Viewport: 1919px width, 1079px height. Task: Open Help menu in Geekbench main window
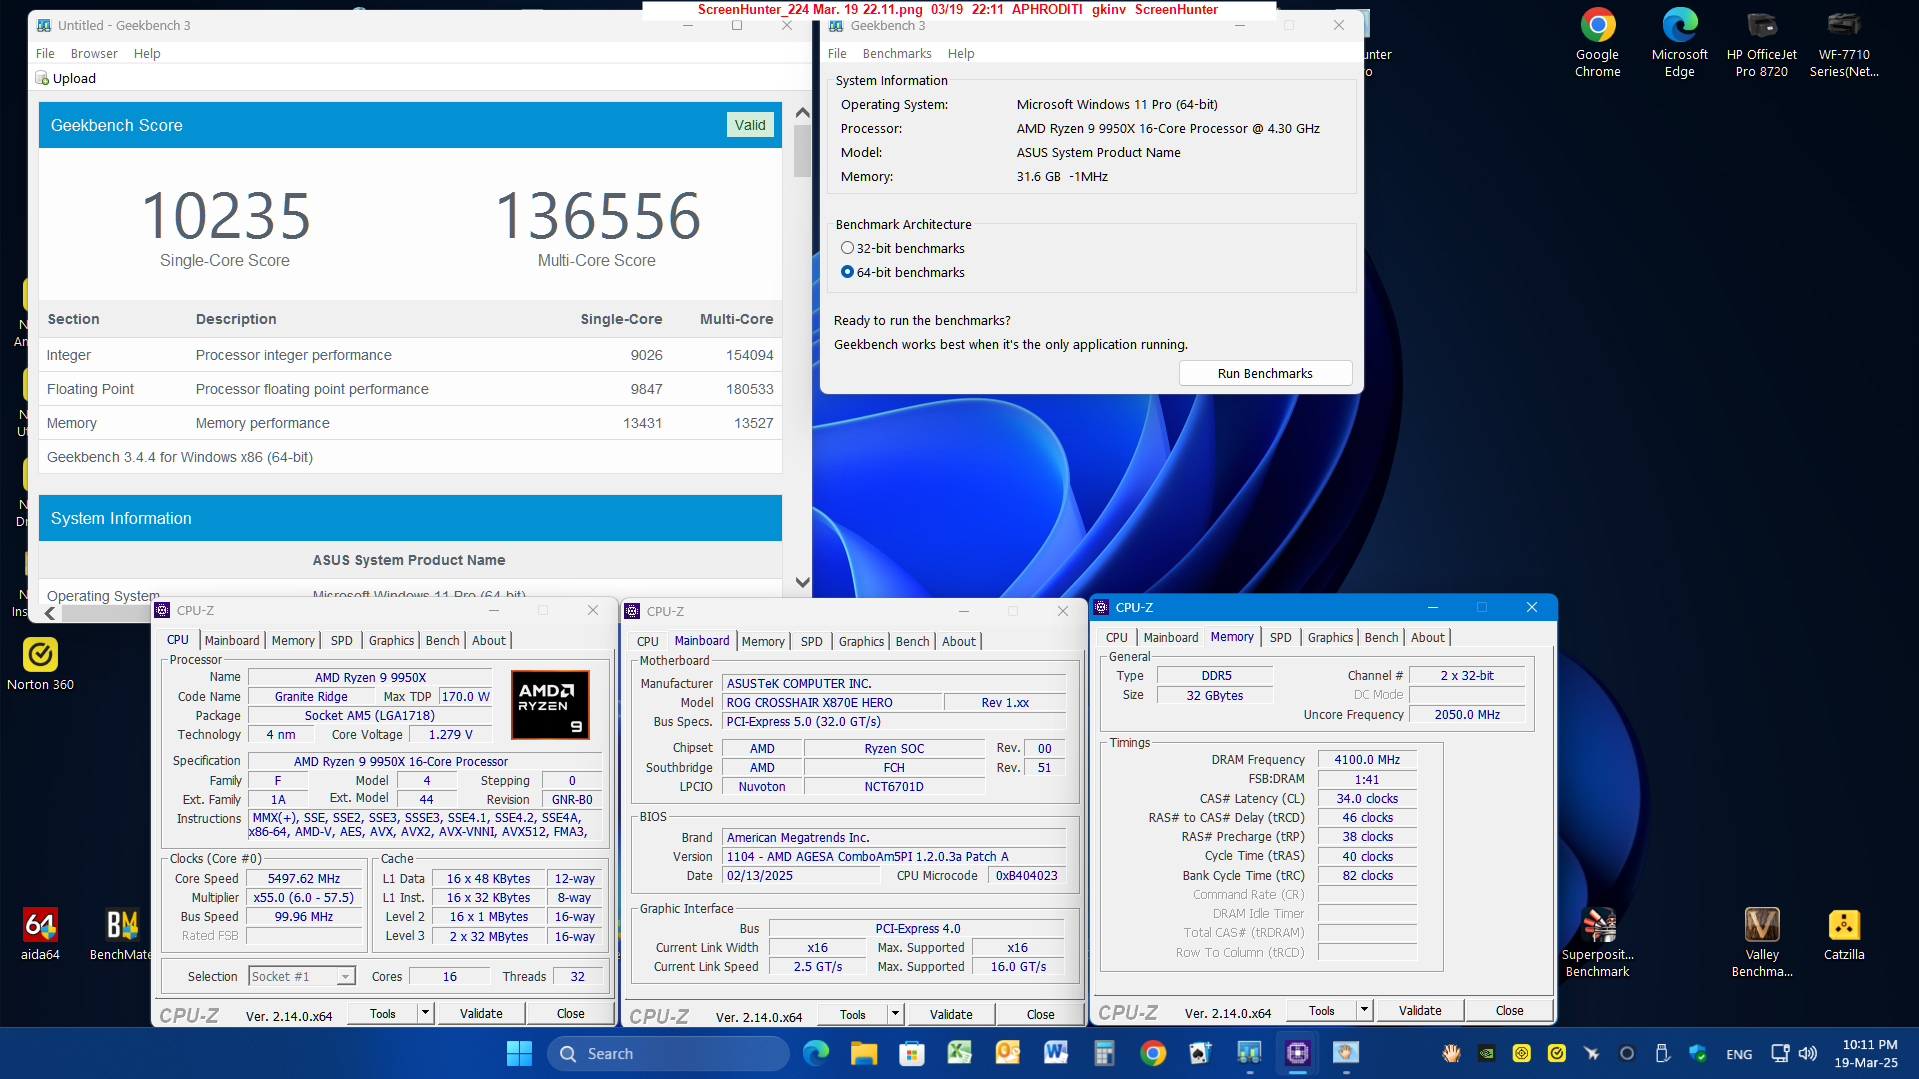point(961,53)
